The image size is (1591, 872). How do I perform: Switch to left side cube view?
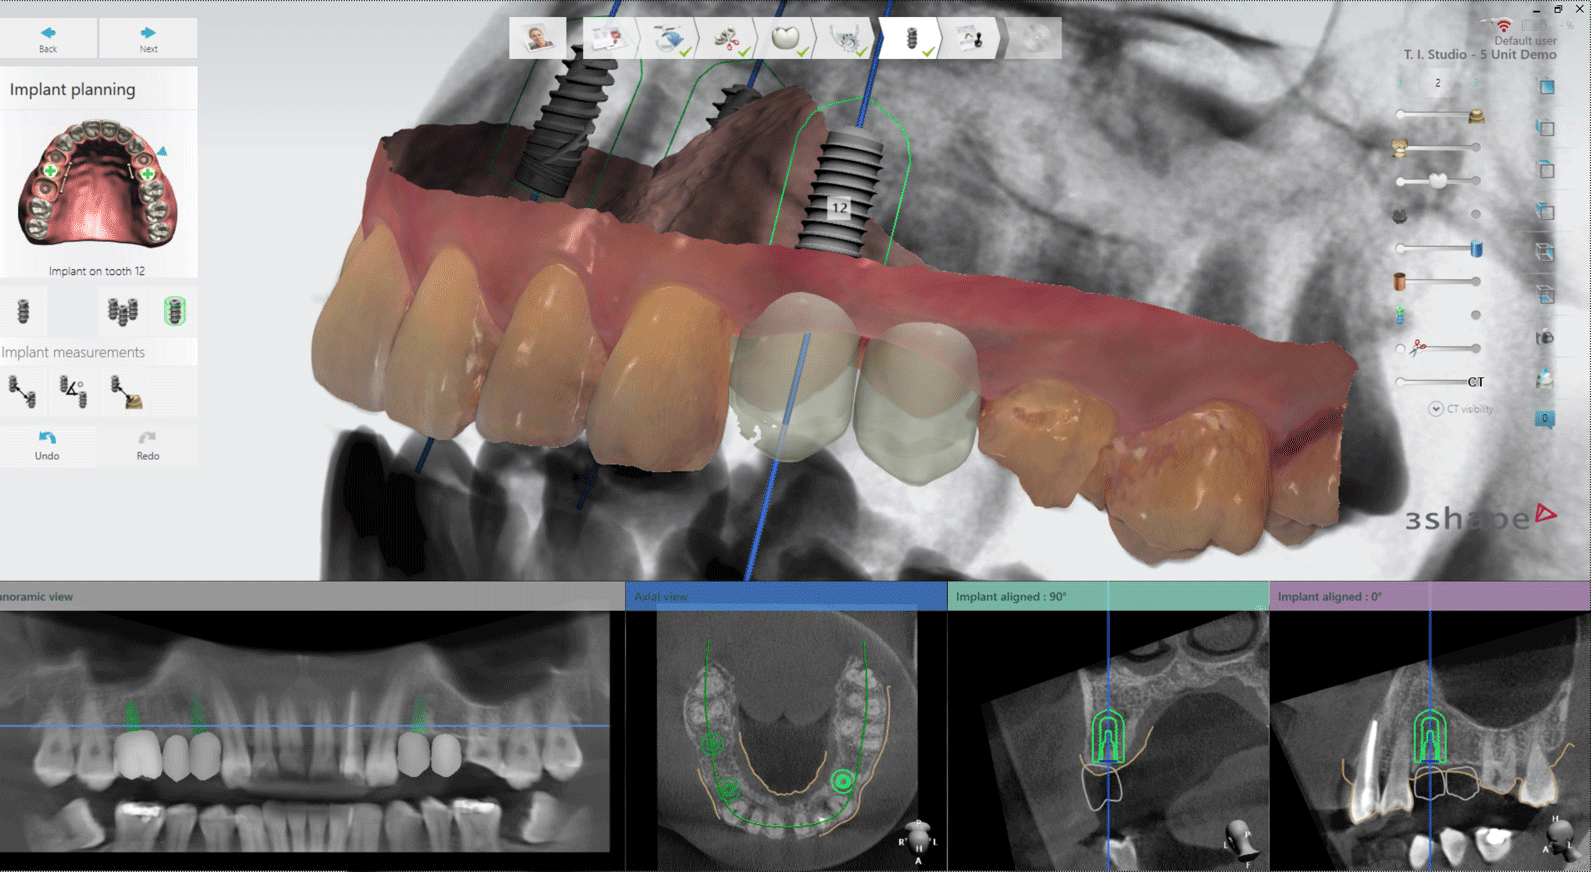pyautogui.click(x=1546, y=128)
